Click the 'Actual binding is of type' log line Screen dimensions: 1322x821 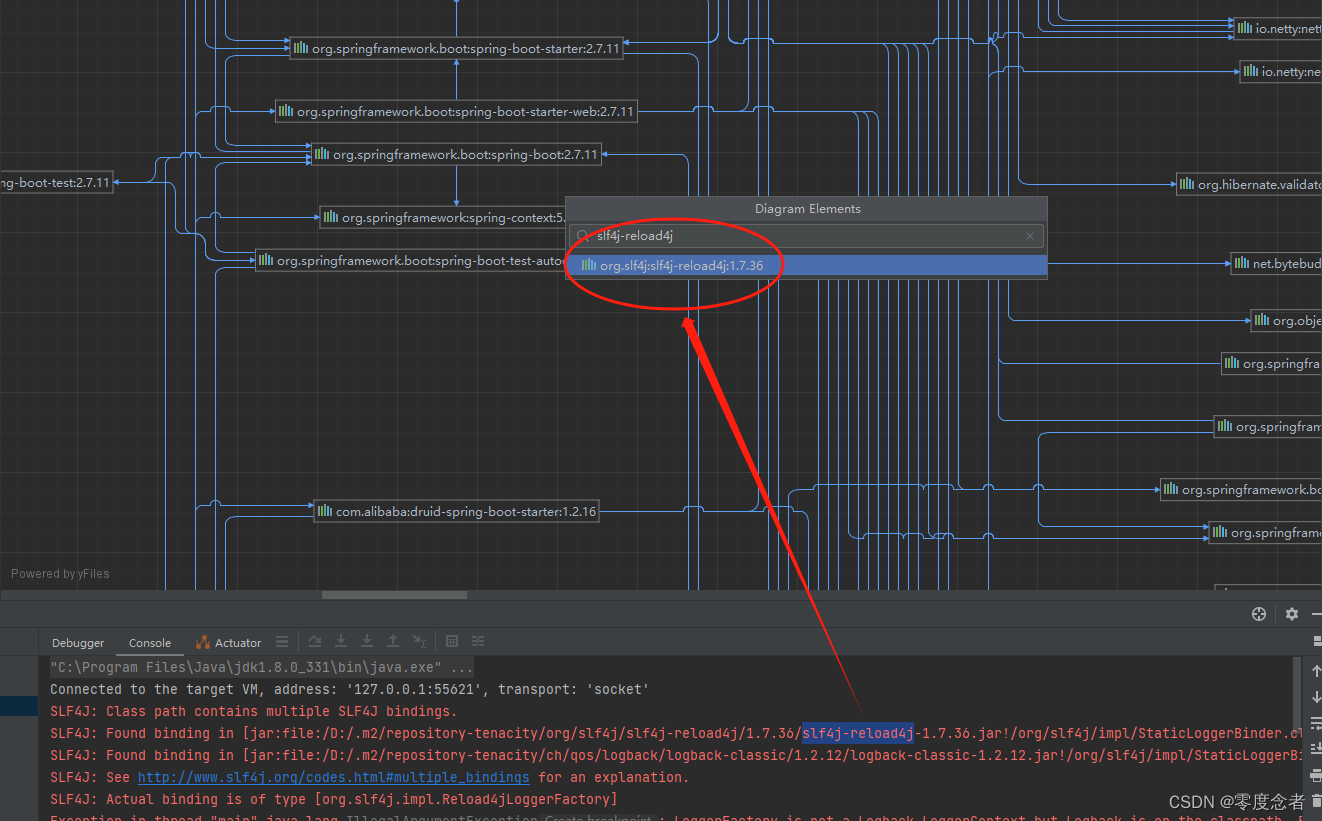point(334,799)
